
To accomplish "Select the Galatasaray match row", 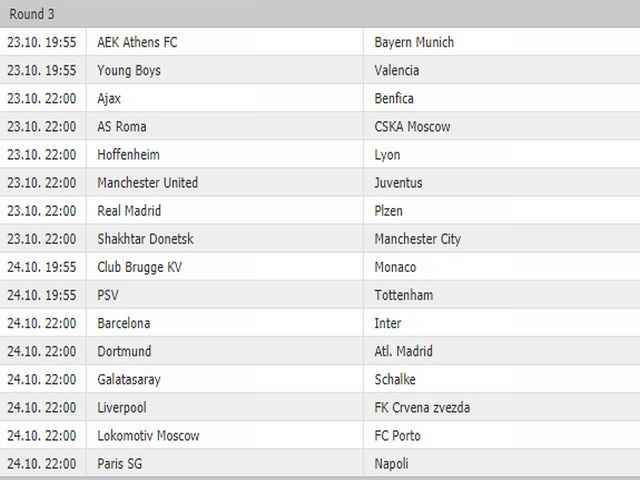I will pos(320,379).
